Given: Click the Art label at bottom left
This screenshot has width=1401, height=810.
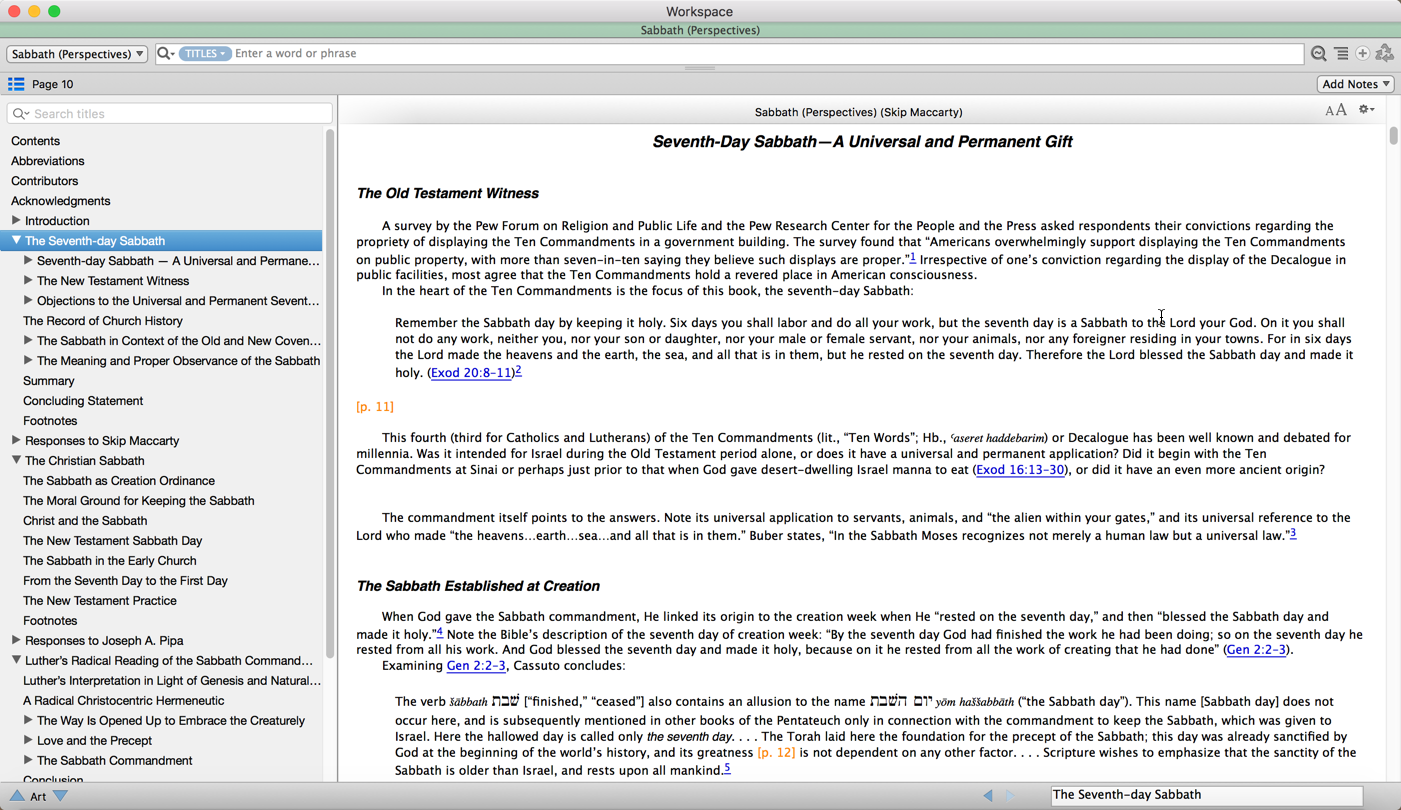Looking at the screenshot, I should [38, 796].
